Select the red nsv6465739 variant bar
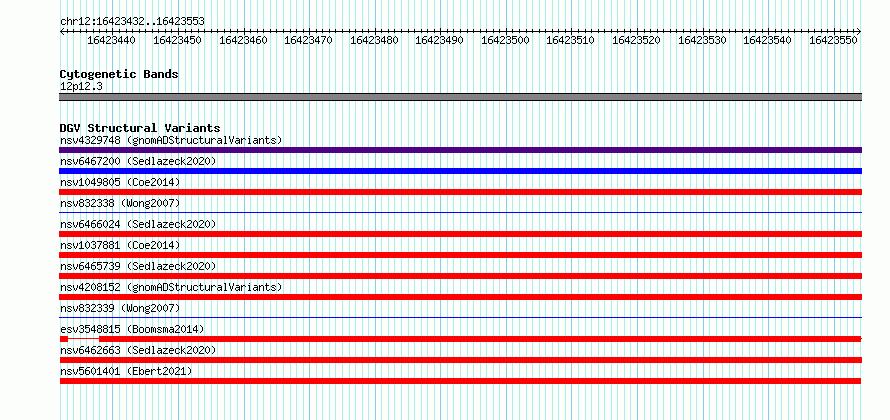This screenshot has width=890, height=420. [x=460, y=276]
